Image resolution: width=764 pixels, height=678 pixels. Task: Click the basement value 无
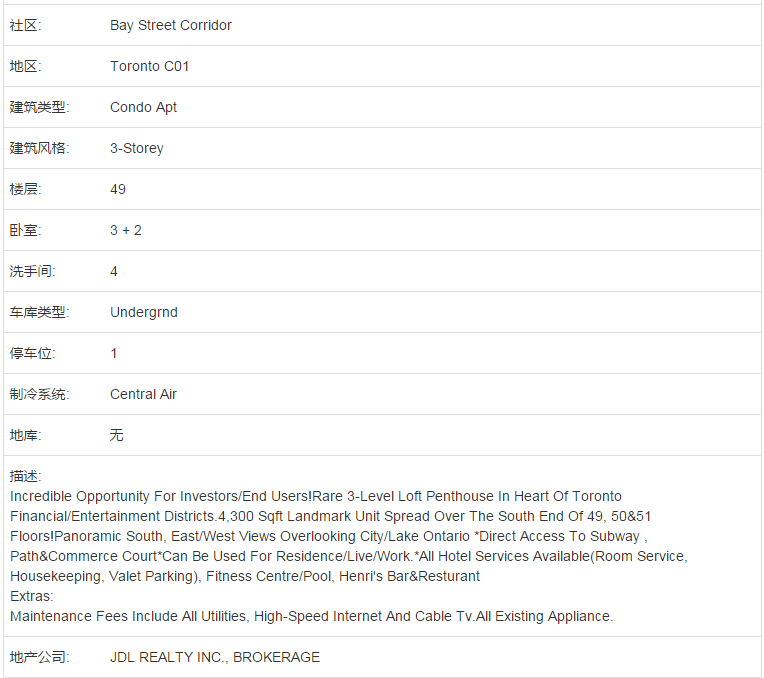click(116, 435)
